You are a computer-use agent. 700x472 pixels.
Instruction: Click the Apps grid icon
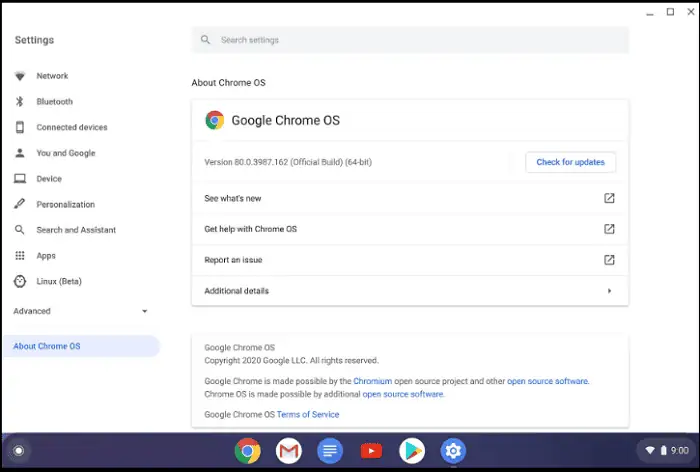tap(20, 255)
